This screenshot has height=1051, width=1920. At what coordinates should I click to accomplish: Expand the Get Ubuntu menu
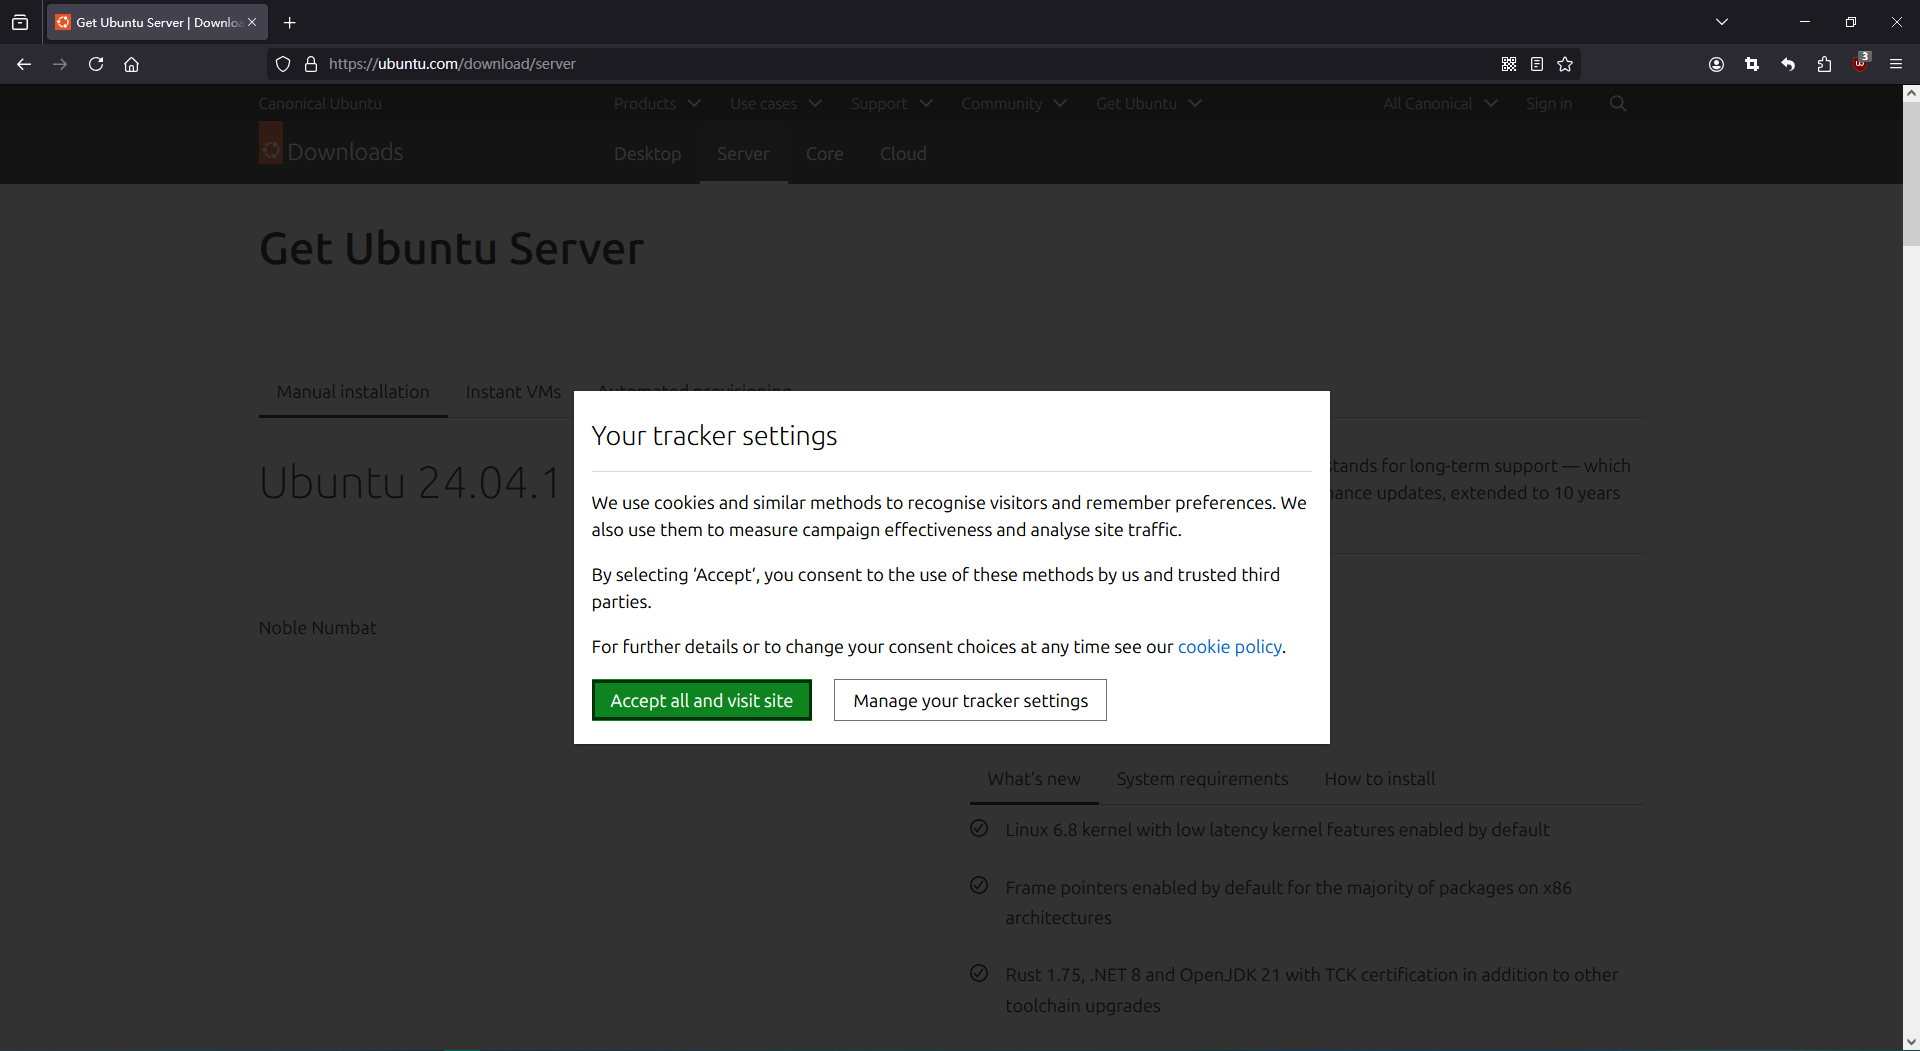coord(1149,103)
